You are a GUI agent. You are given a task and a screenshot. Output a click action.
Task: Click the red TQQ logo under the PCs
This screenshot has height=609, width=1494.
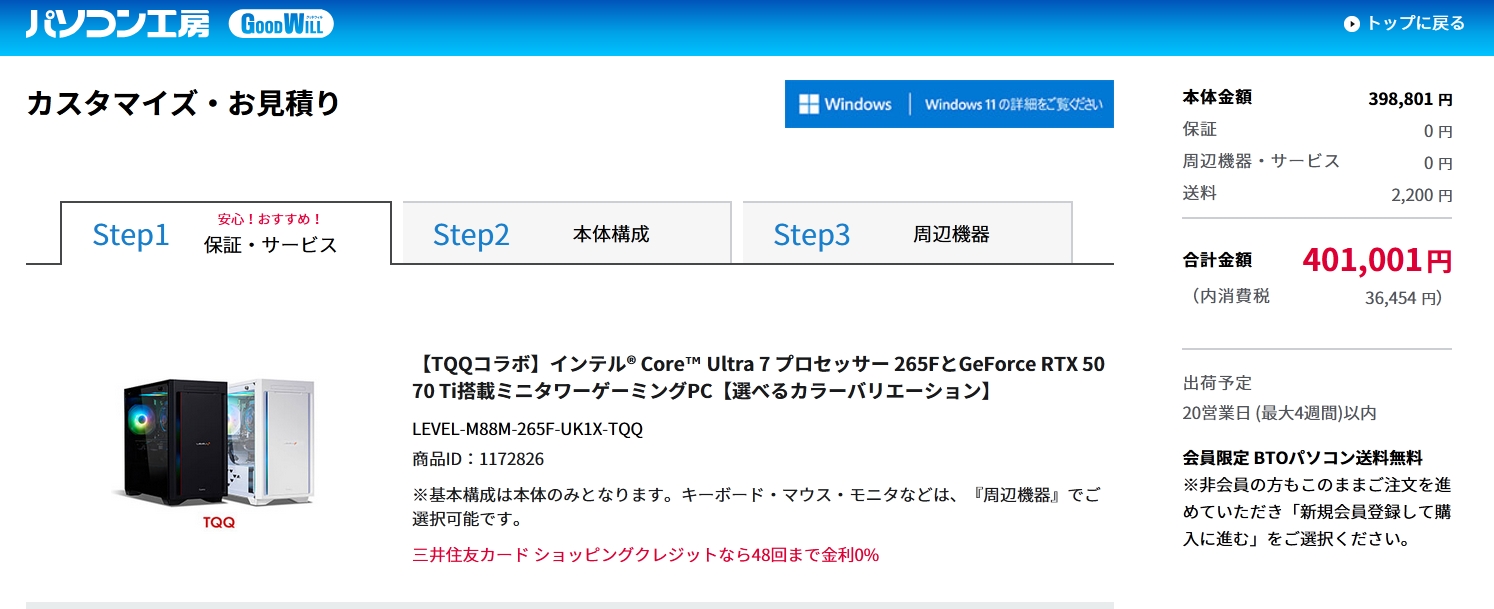(x=218, y=522)
